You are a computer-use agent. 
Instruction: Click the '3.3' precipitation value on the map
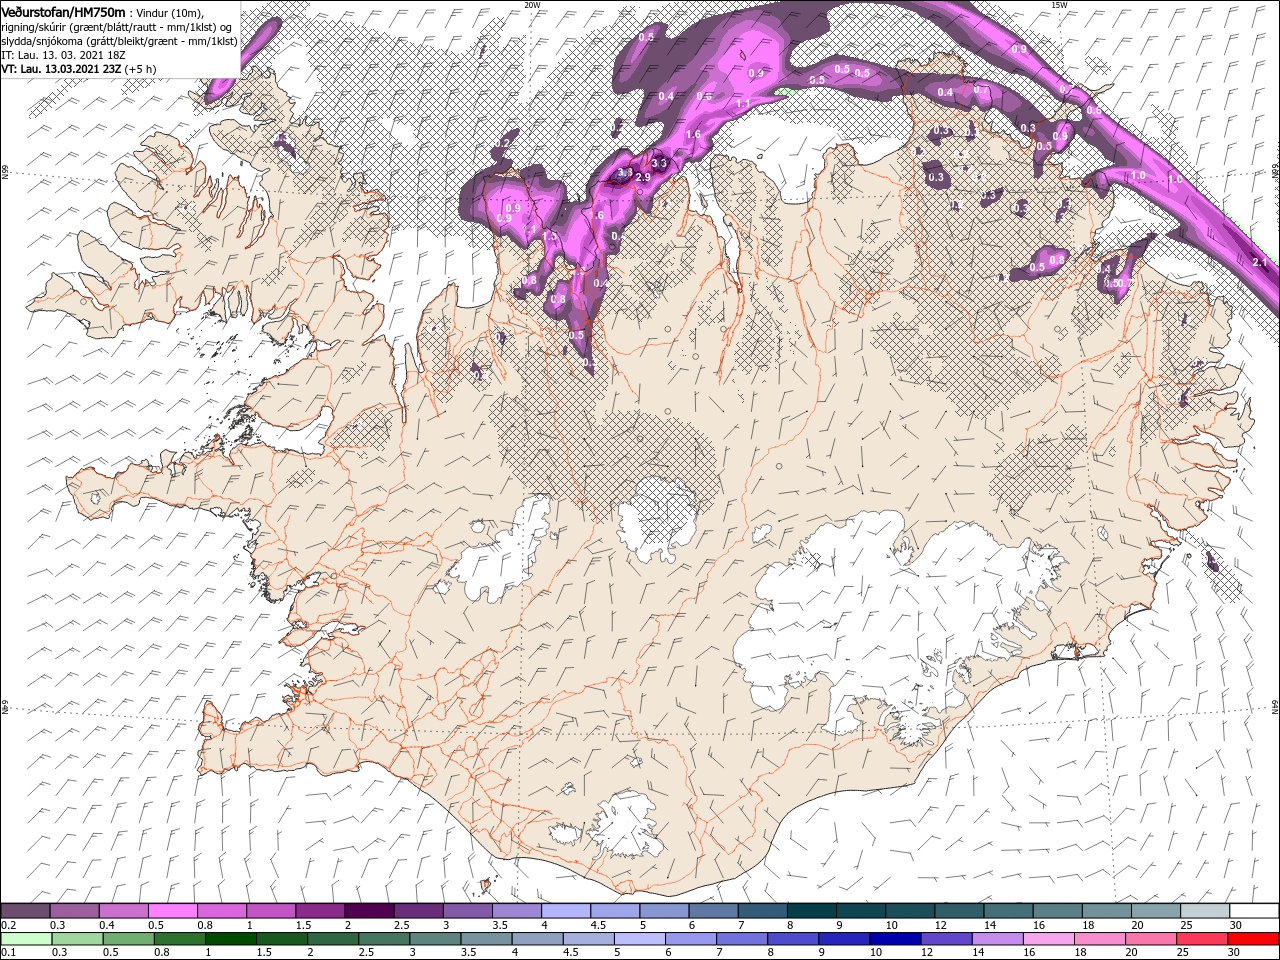(x=659, y=163)
